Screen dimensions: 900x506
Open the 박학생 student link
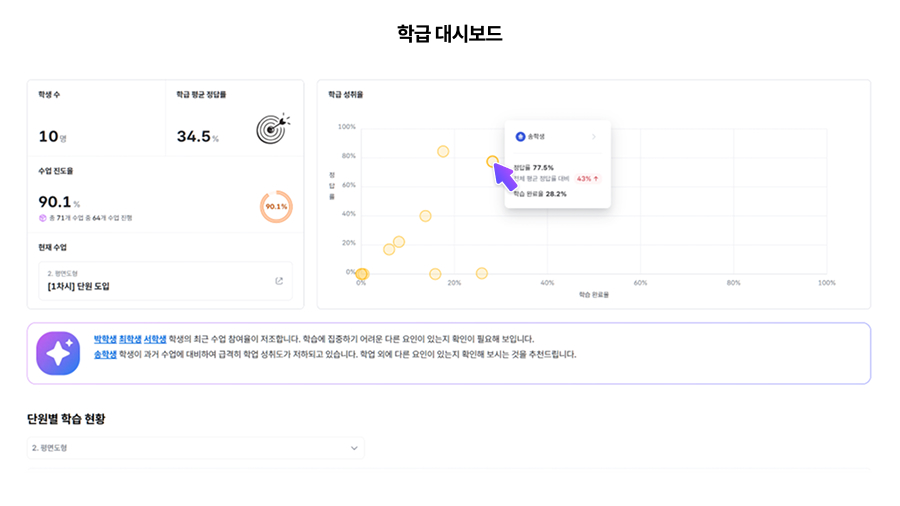[105, 339]
